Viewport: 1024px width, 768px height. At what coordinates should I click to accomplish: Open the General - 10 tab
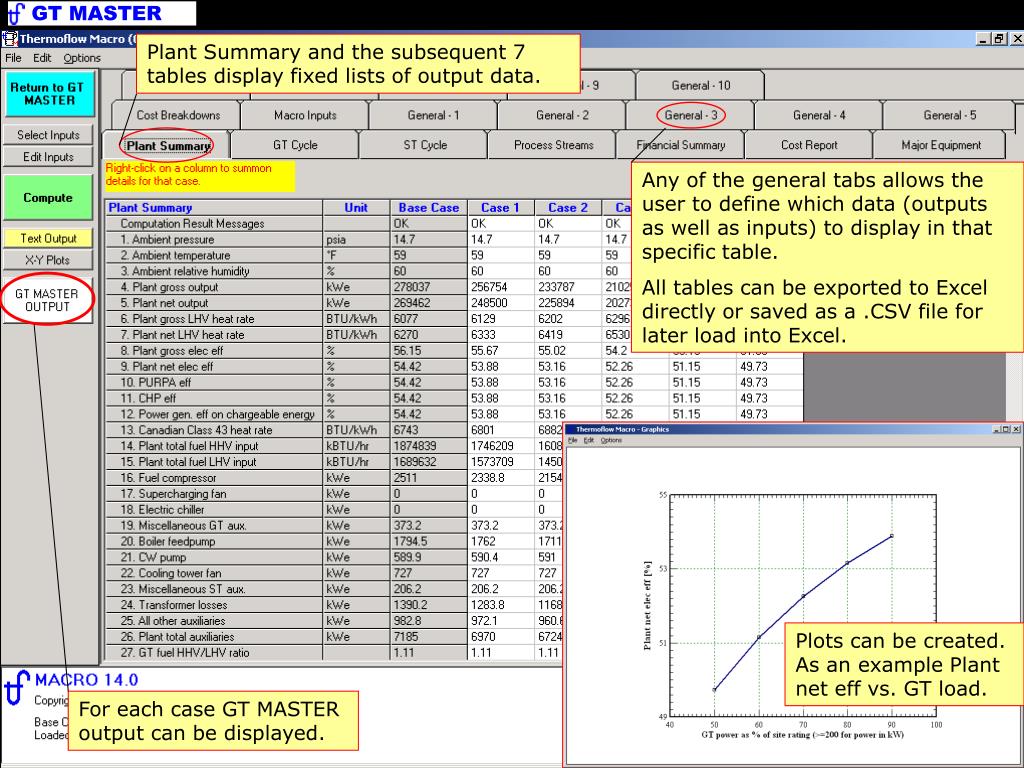[701, 86]
